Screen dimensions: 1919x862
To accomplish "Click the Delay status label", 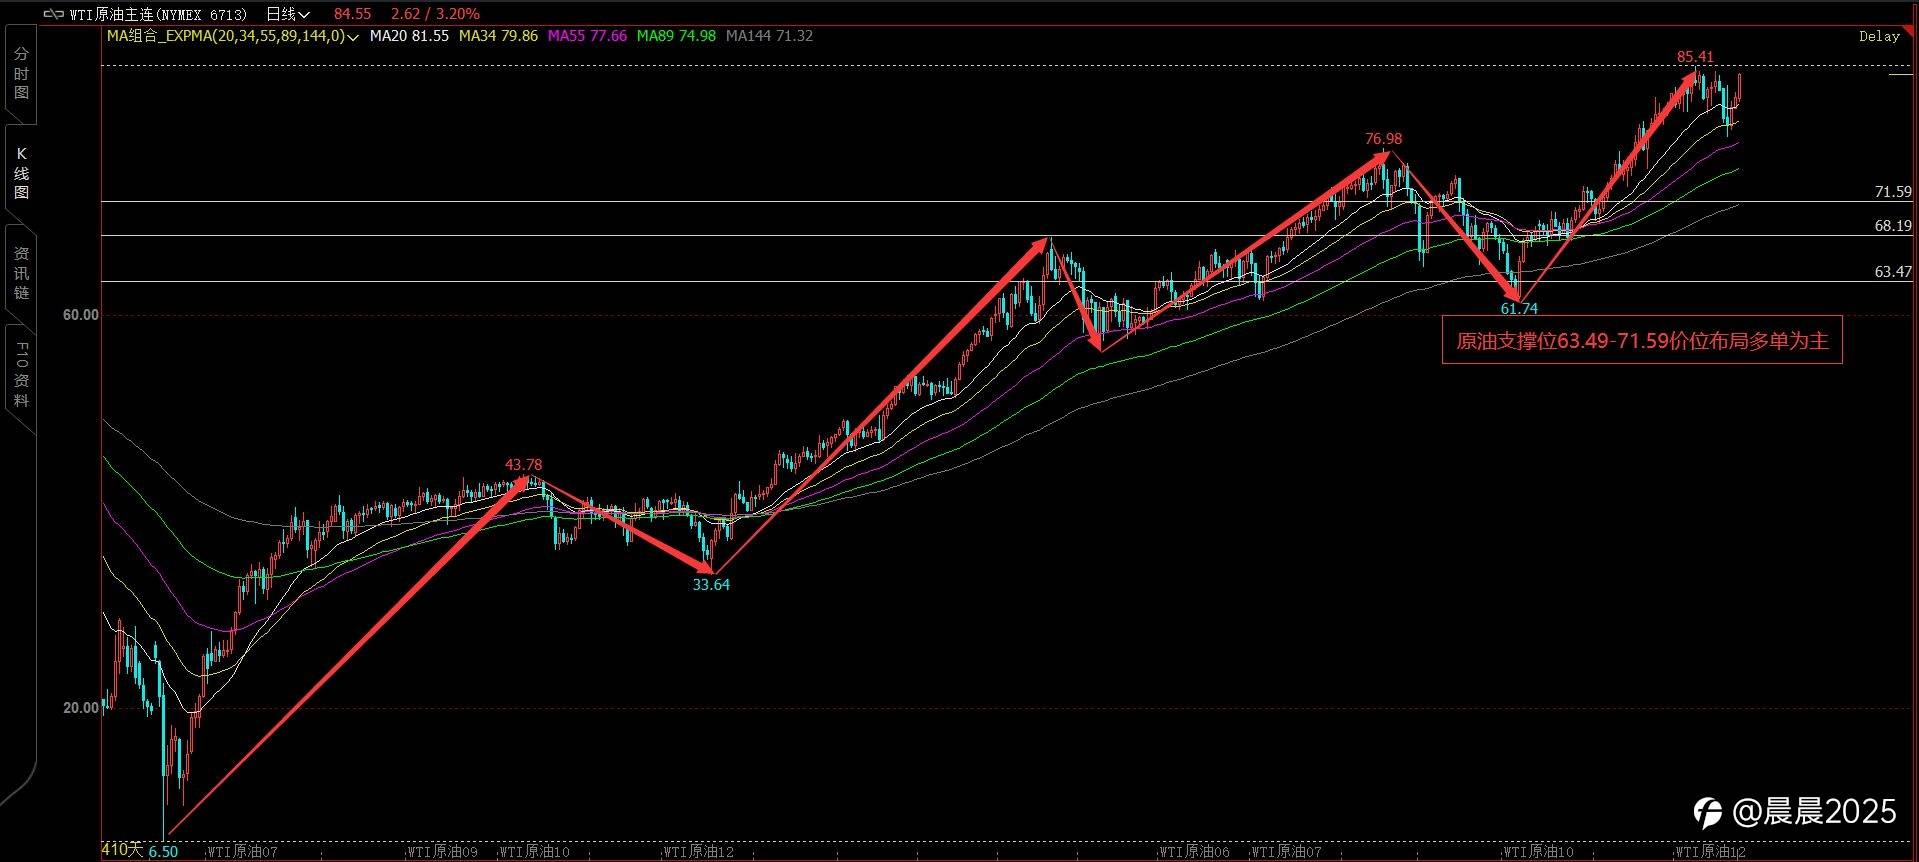I will (x=1879, y=36).
